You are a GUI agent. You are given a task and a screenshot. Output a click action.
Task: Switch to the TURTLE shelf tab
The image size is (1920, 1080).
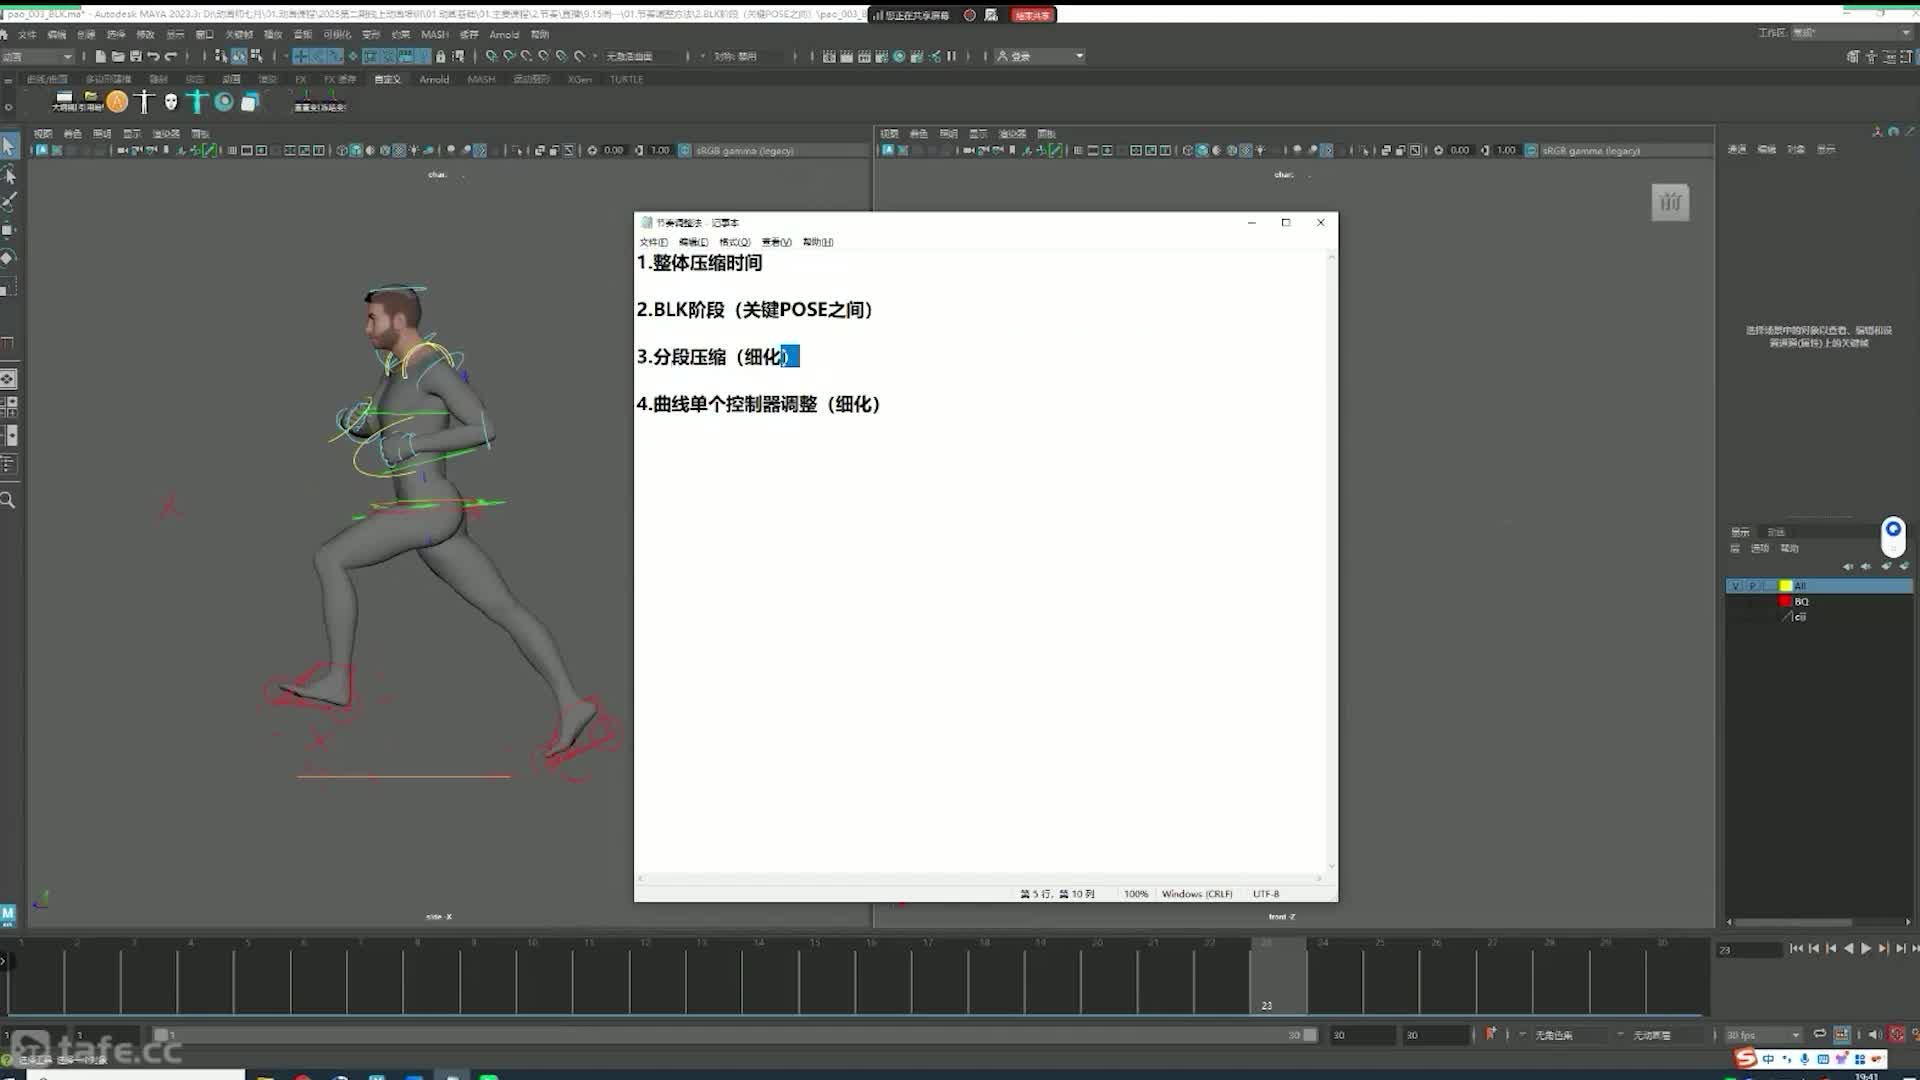627,79
